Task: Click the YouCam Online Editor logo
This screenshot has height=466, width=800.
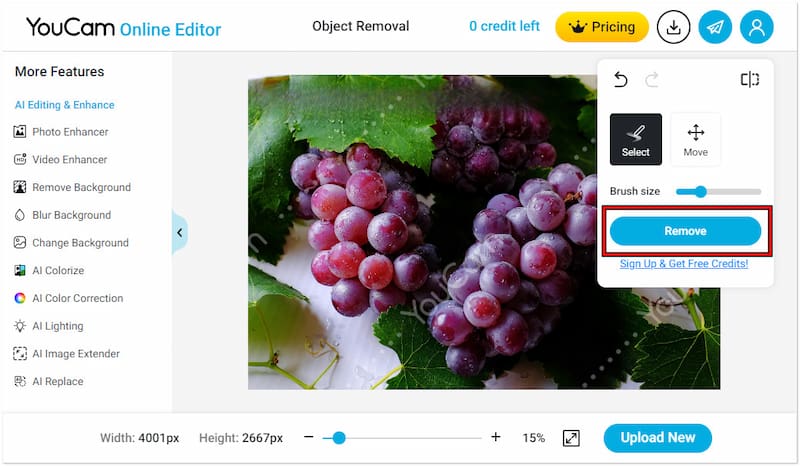Action: (x=123, y=27)
